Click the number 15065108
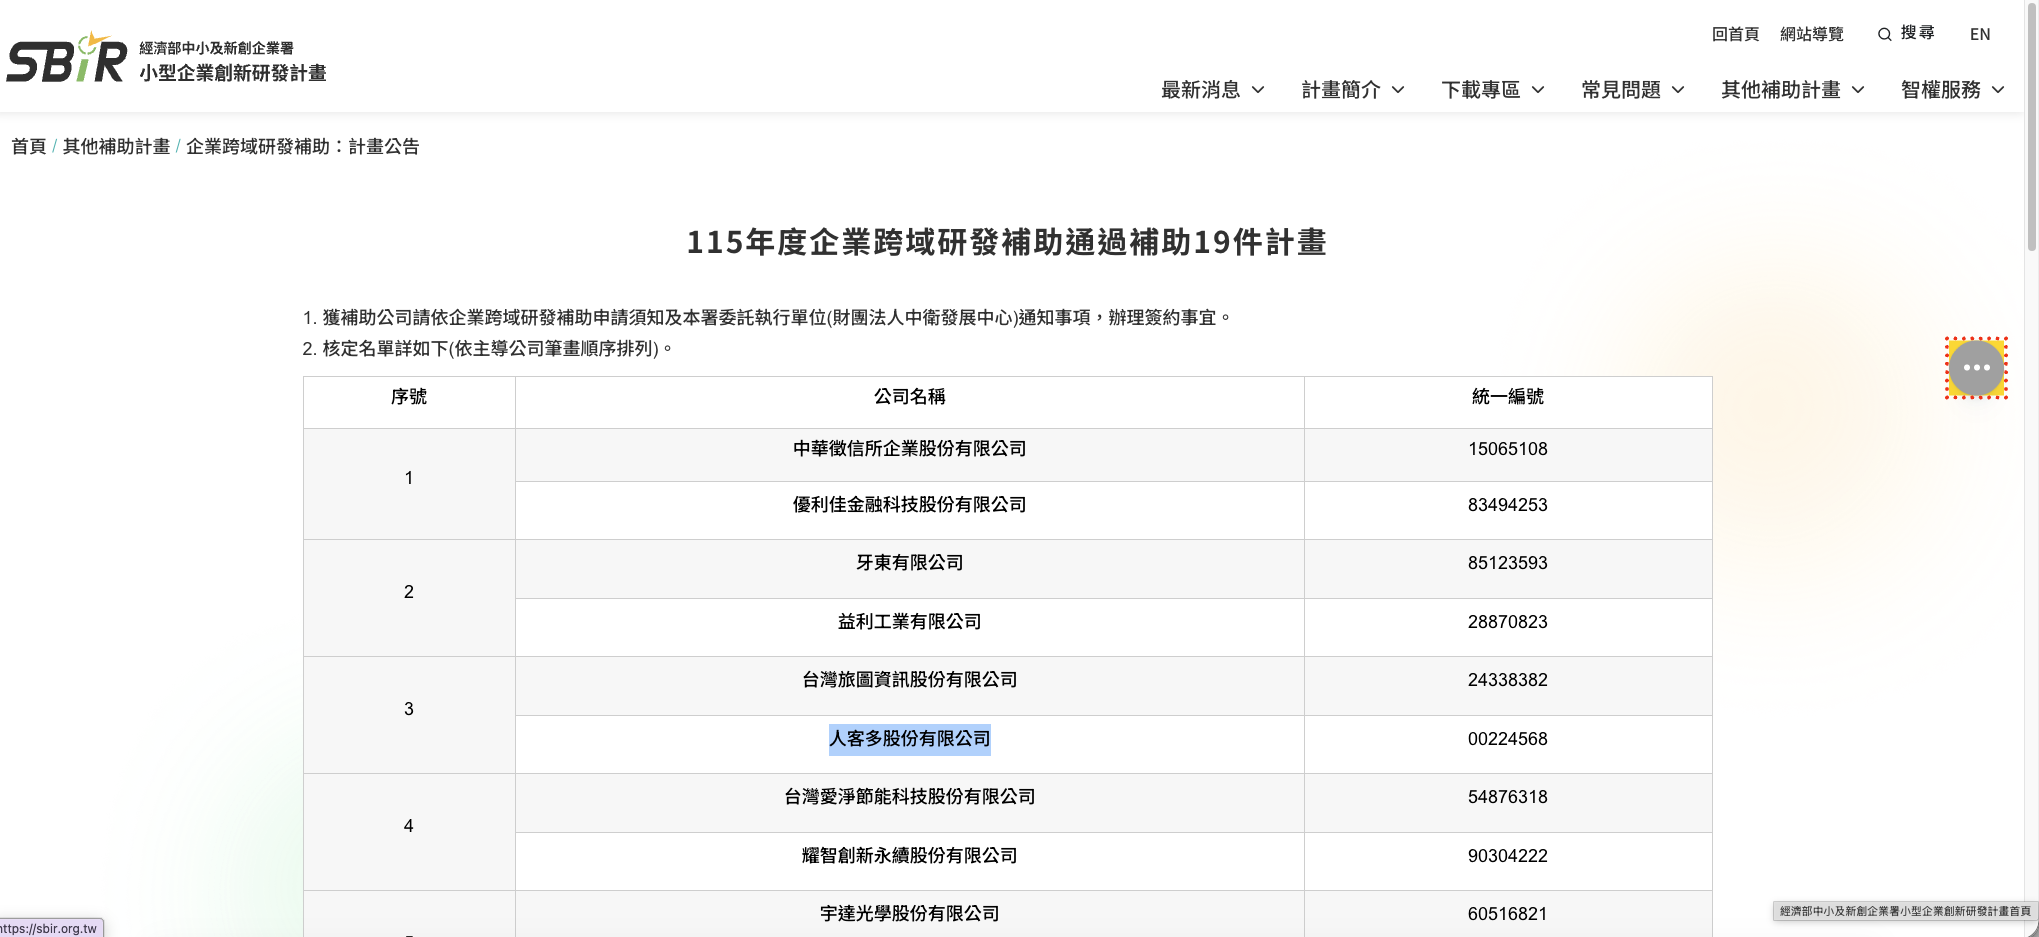 coord(1508,449)
